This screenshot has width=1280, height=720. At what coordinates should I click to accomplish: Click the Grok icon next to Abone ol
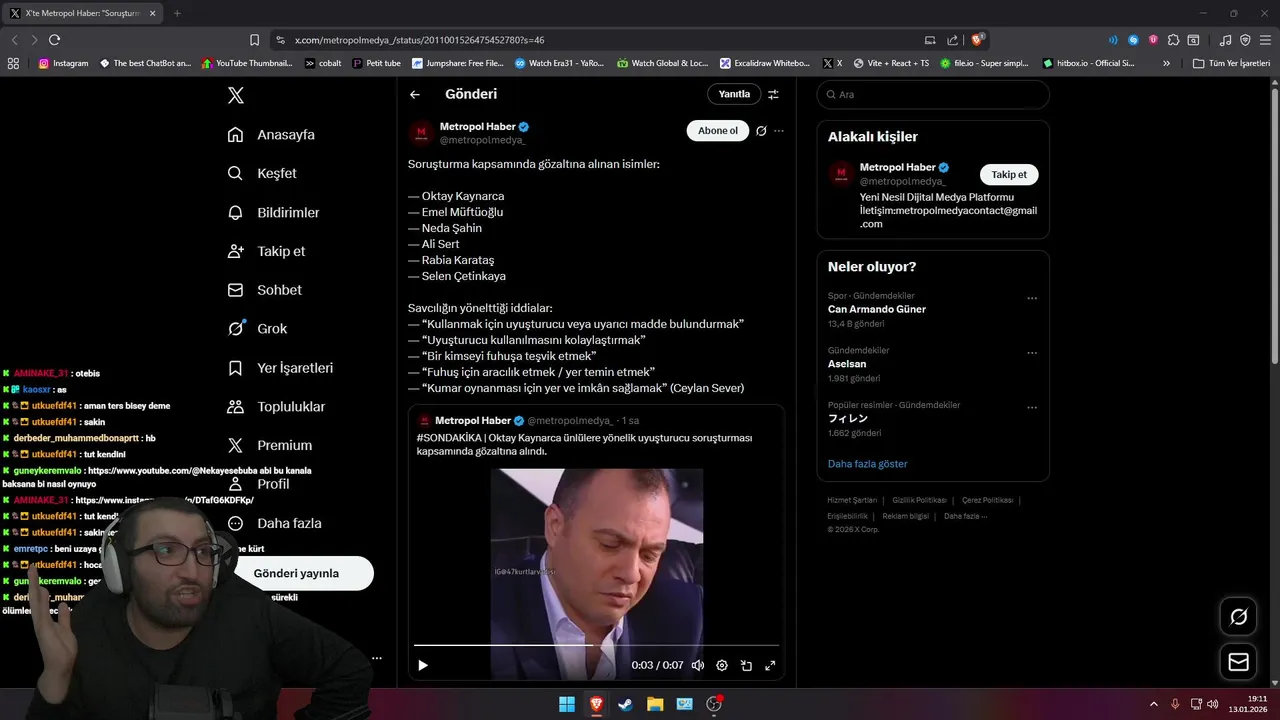761,130
